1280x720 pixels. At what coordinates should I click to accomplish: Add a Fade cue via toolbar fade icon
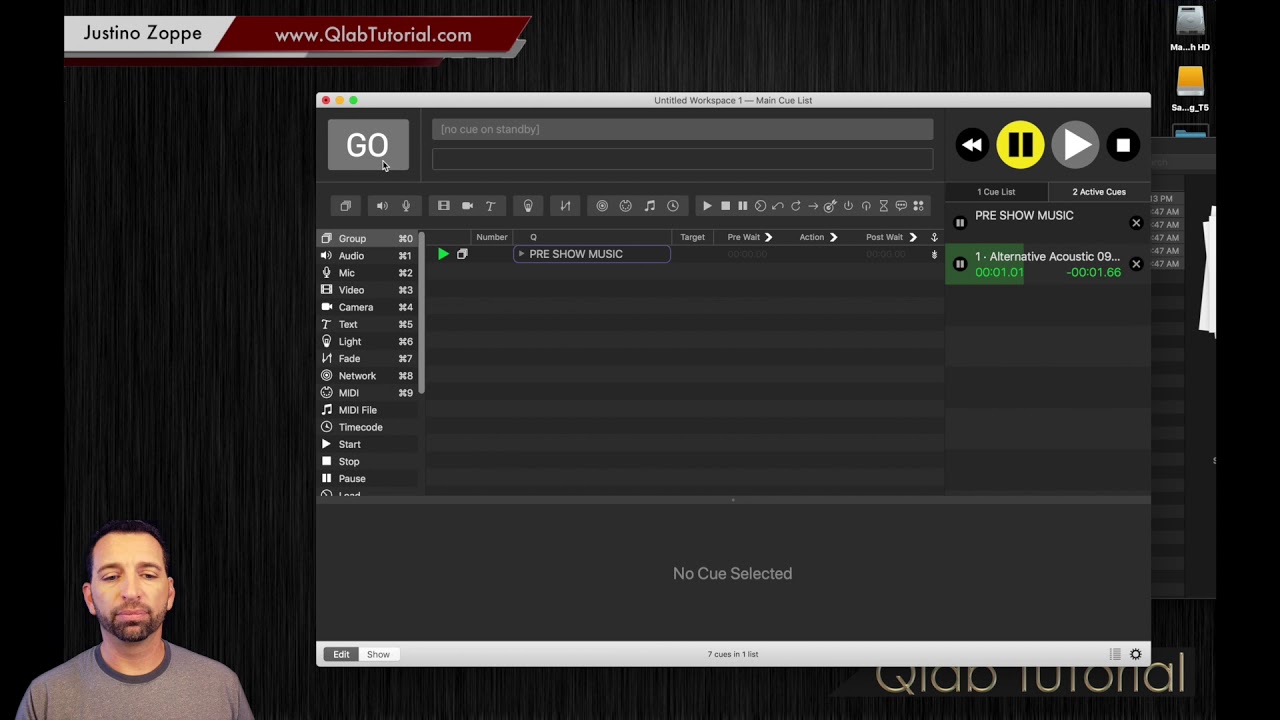[565, 206]
